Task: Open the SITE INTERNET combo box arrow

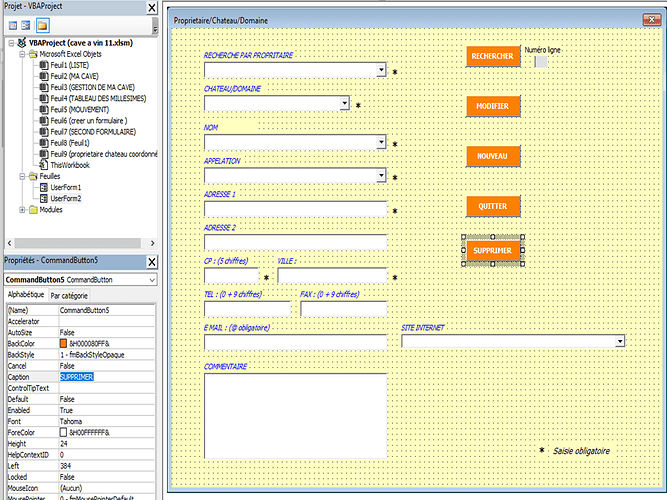Action: [621, 342]
